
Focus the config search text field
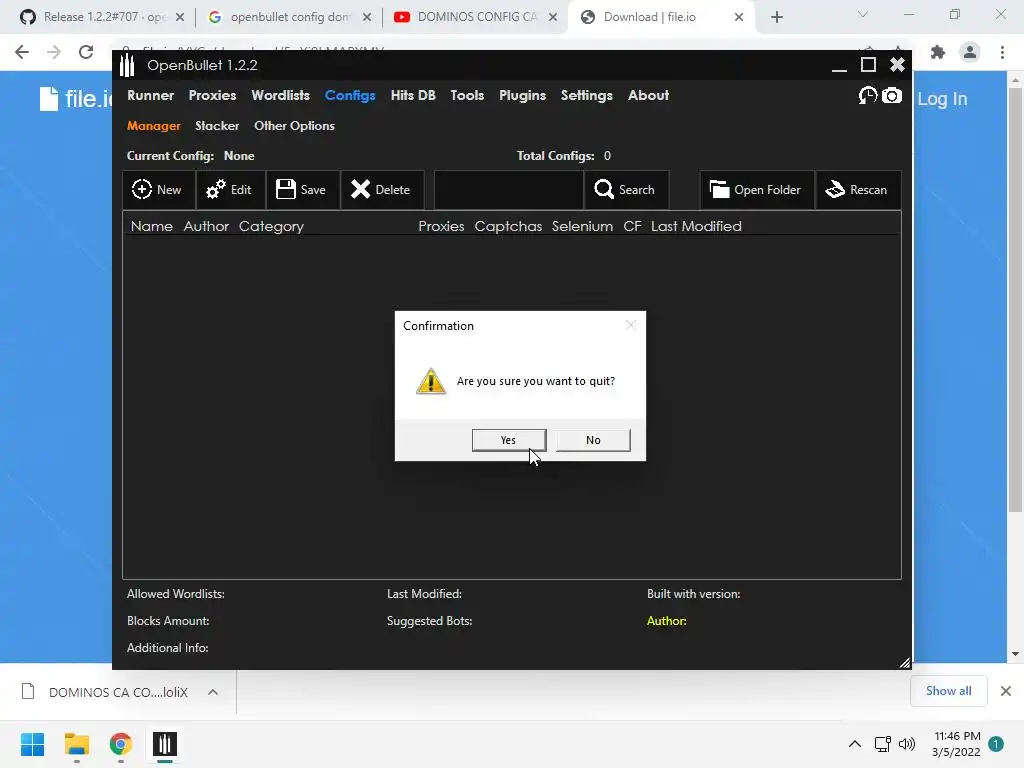pyautogui.click(x=508, y=190)
